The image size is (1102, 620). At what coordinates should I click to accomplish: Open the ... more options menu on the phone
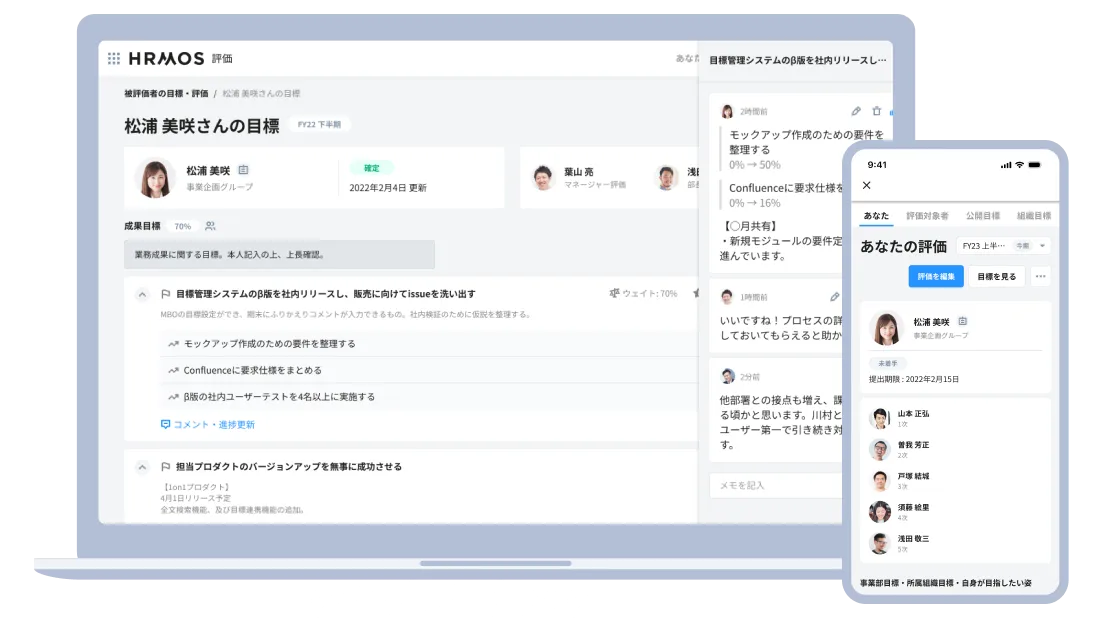1040,276
